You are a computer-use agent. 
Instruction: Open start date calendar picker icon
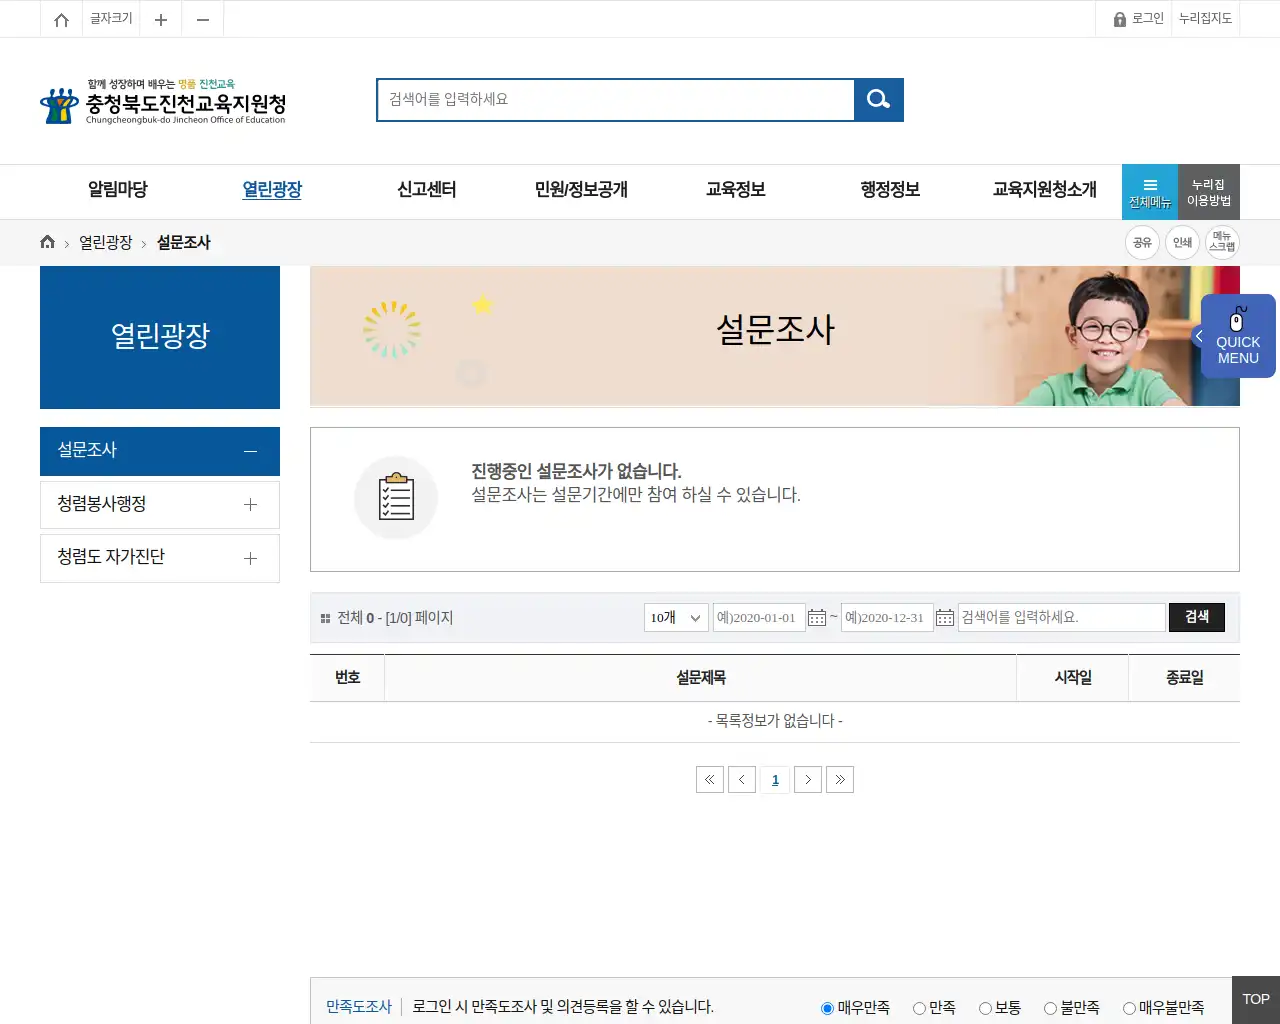click(x=817, y=617)
